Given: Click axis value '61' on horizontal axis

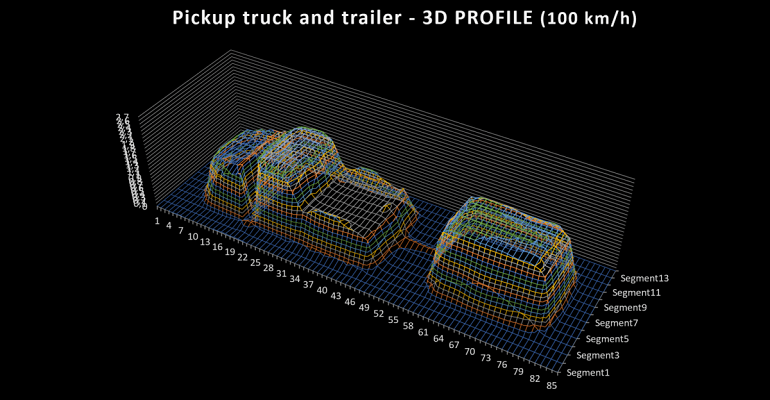Looking at the screenshot, I should pos(423,332).
